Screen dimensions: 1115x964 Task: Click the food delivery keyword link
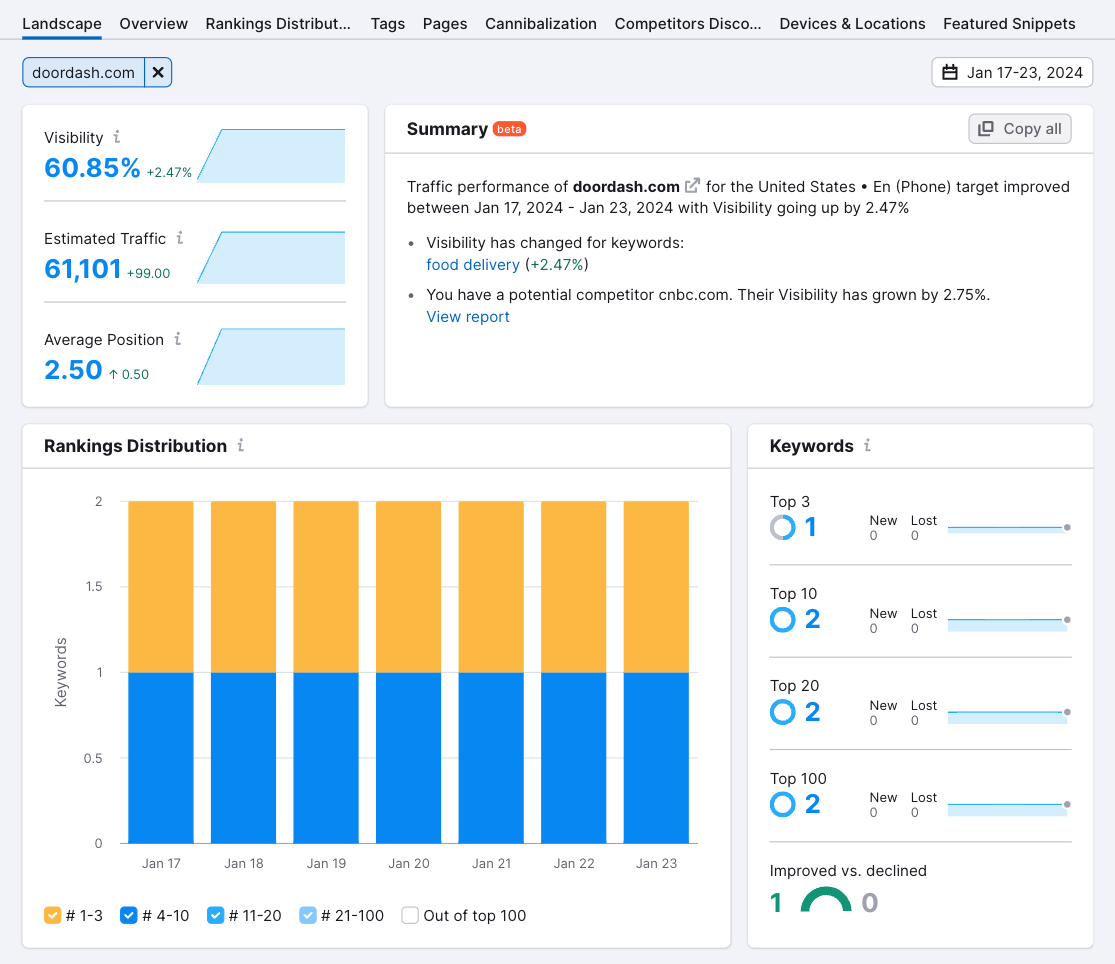pos(473,265)
